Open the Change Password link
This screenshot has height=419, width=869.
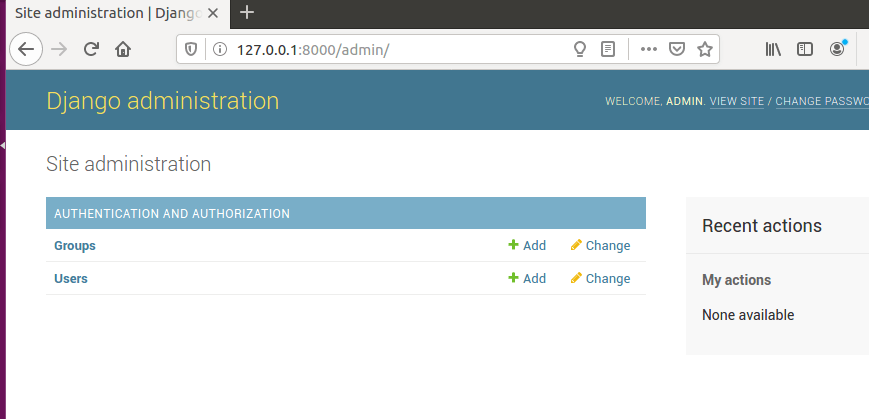coord(822,101)
